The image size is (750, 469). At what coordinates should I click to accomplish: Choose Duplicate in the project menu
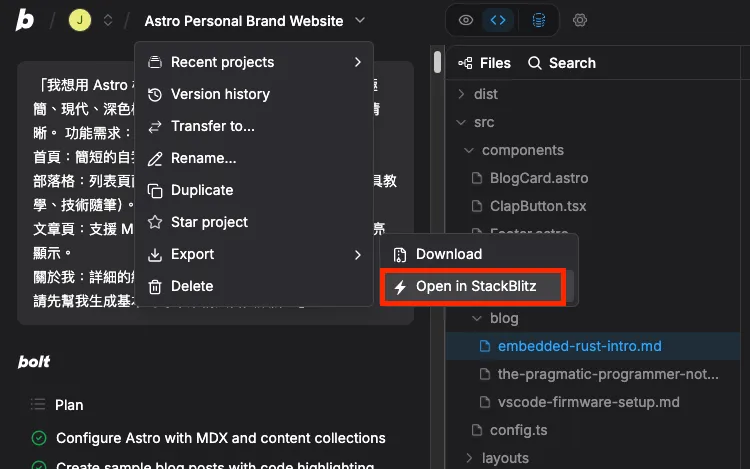coord(254,190)
